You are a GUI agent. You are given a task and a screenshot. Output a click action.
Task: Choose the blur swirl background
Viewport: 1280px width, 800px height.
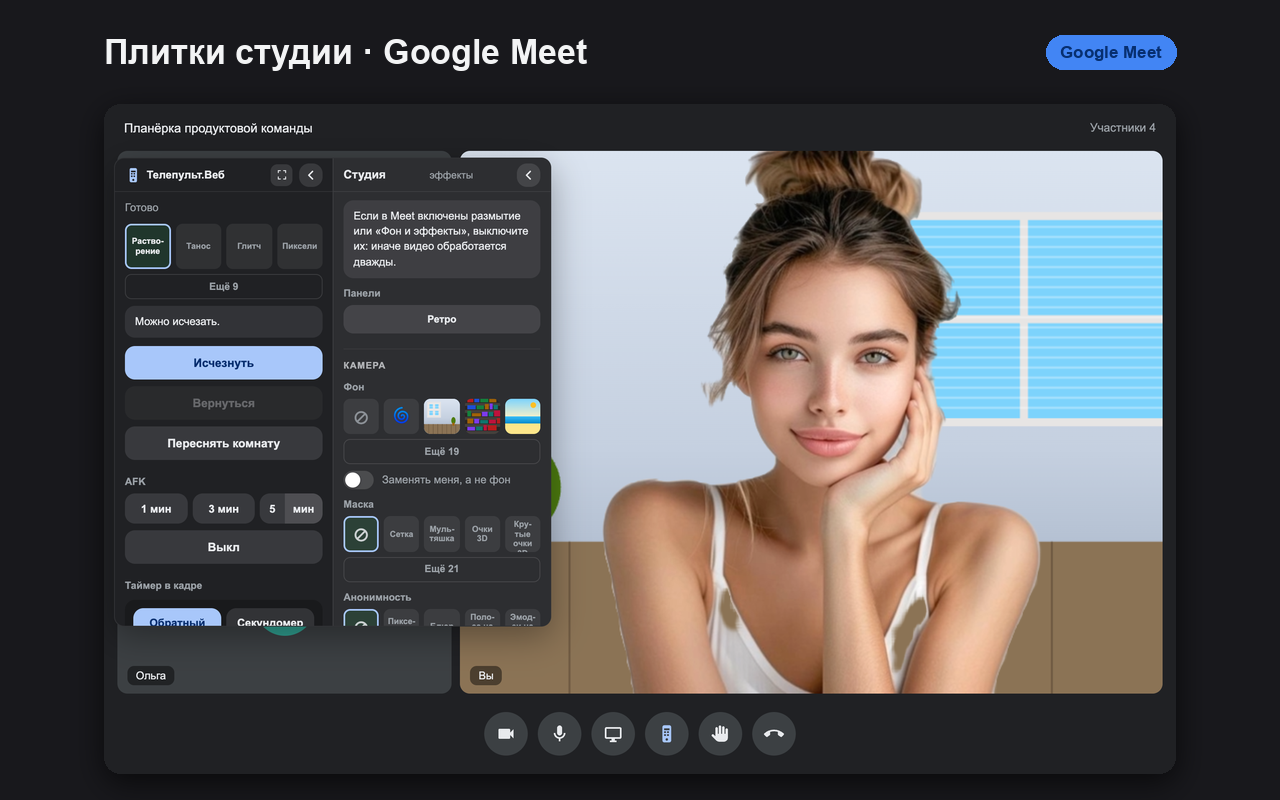coord(401,416)
